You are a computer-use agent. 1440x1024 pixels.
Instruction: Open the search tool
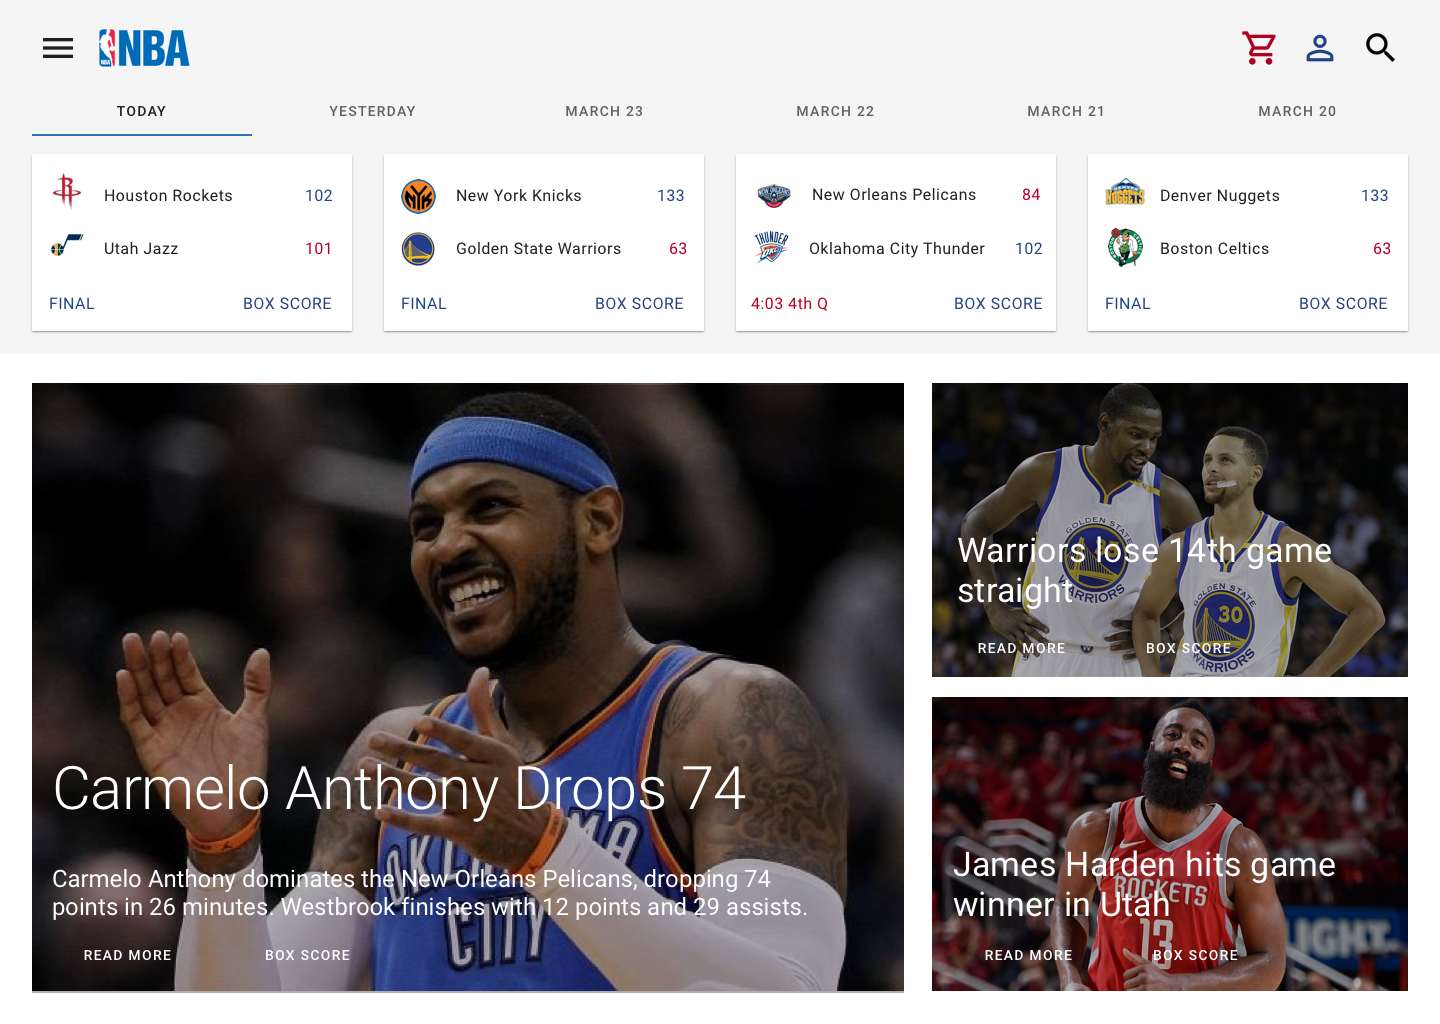pos(1380,47)
